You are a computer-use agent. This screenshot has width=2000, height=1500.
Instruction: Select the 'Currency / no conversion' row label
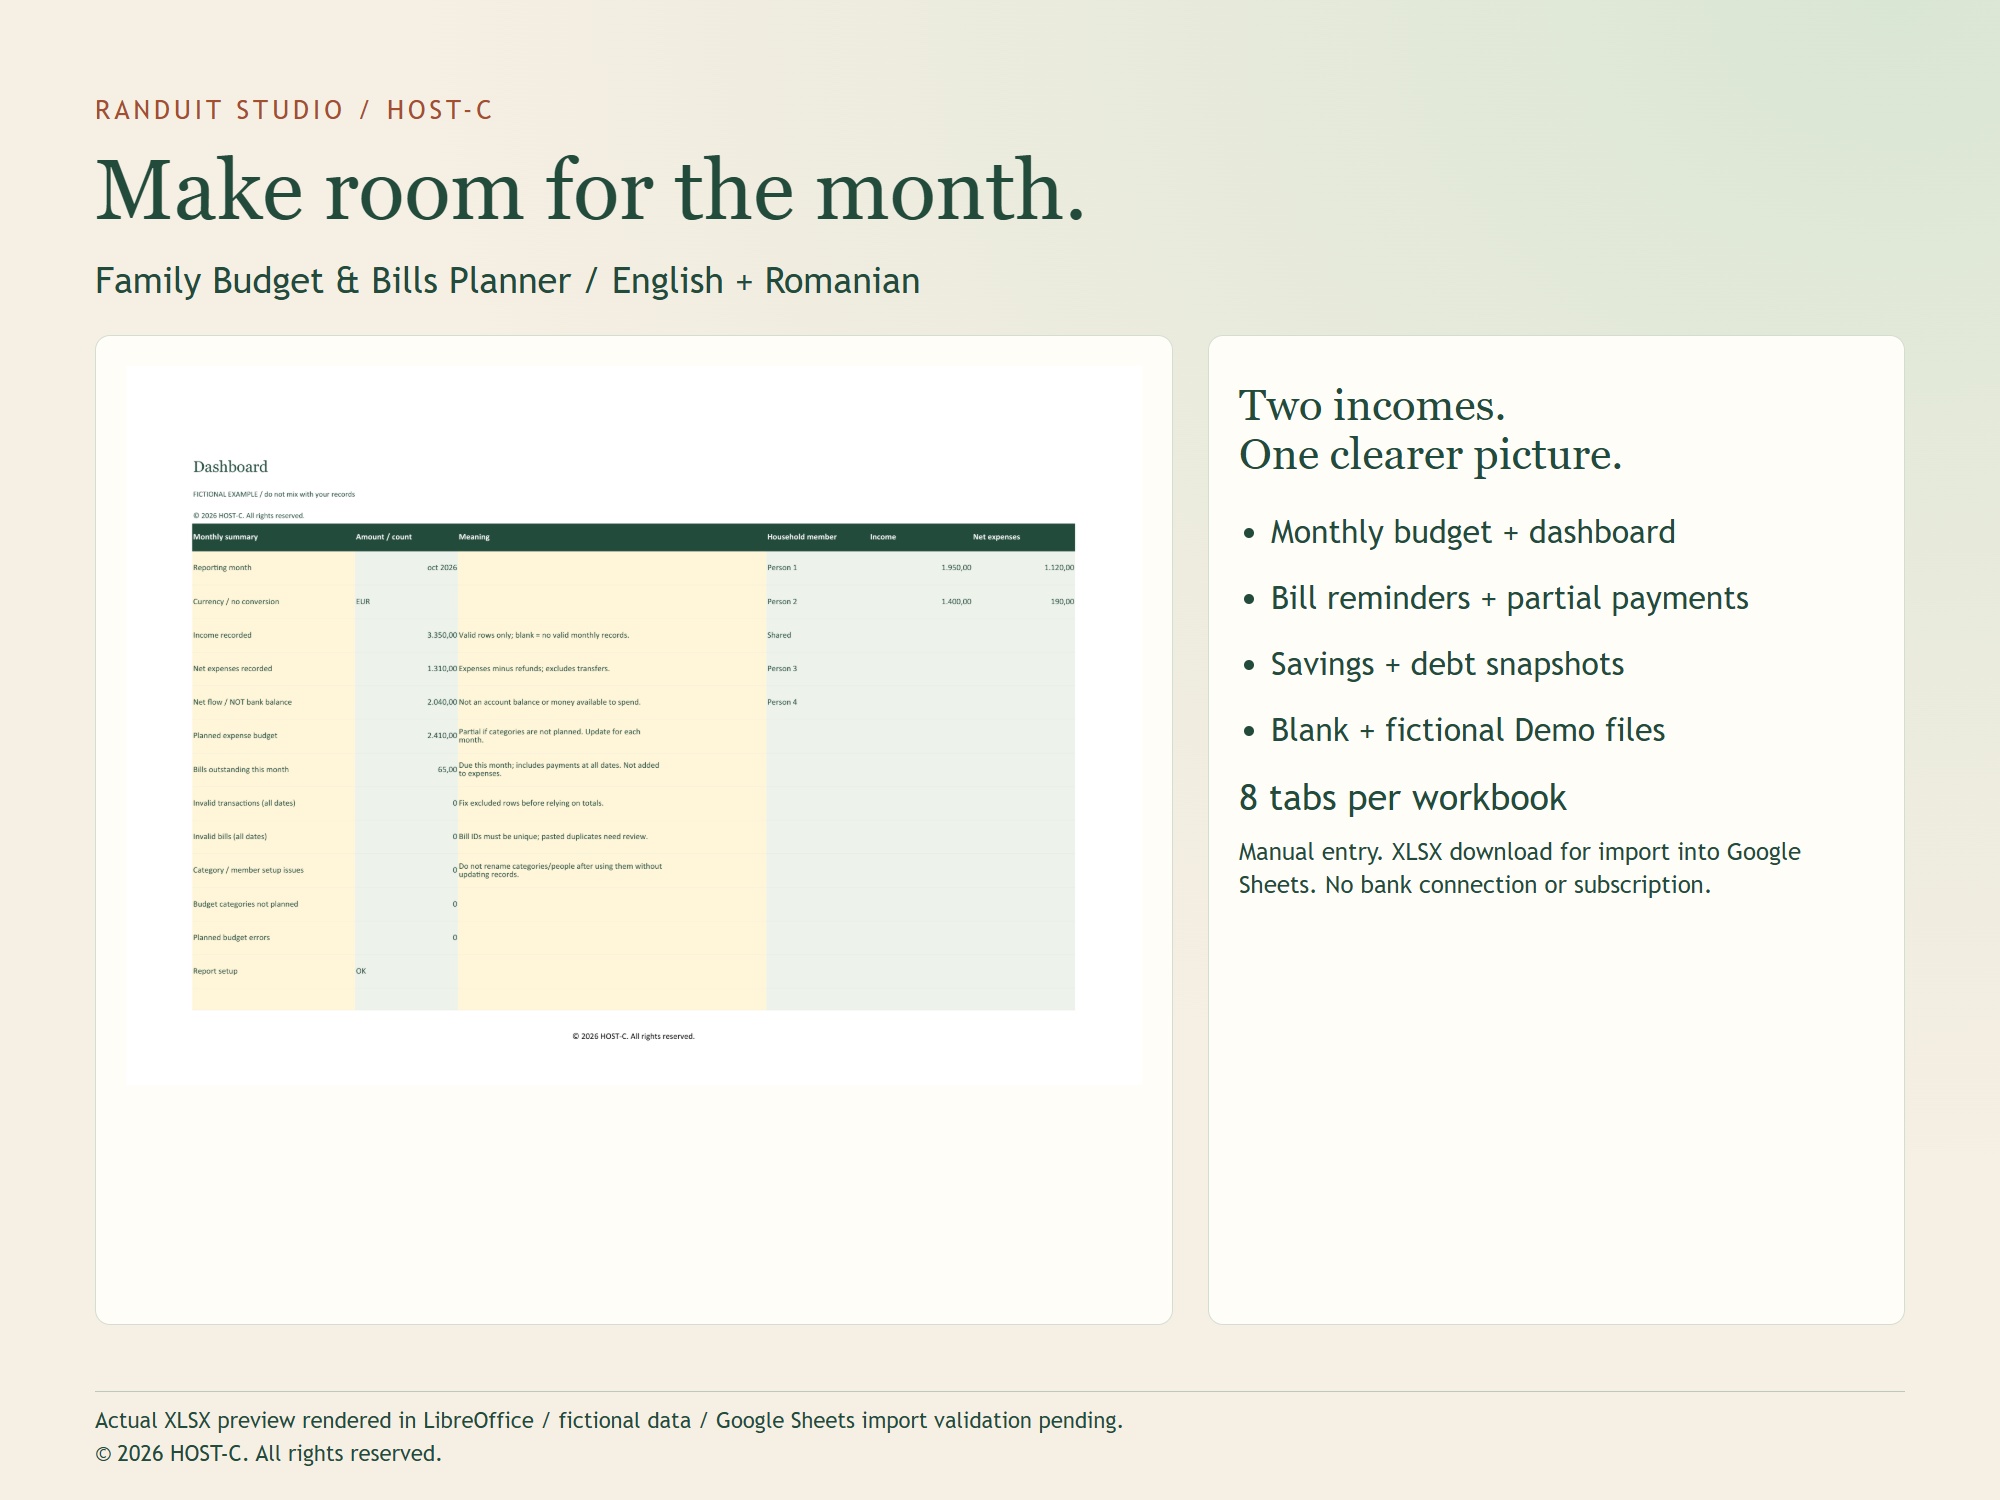point(236,602)
